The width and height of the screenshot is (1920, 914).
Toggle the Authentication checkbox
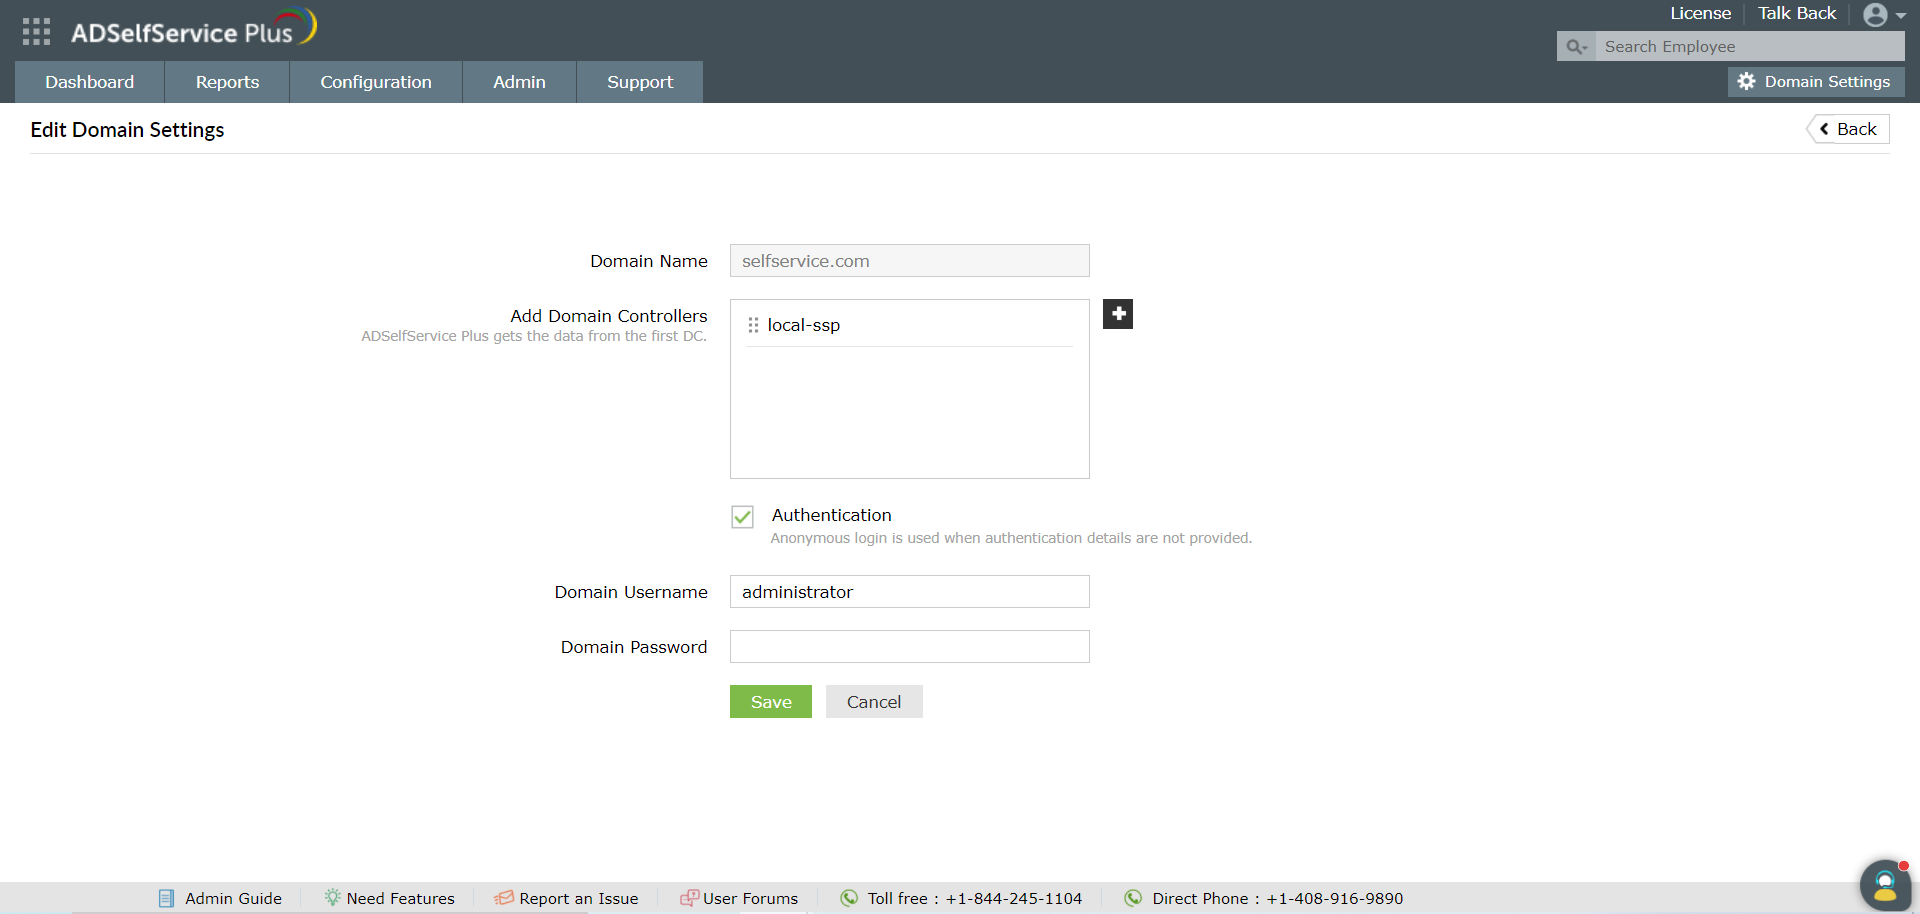tap(742, 517)
